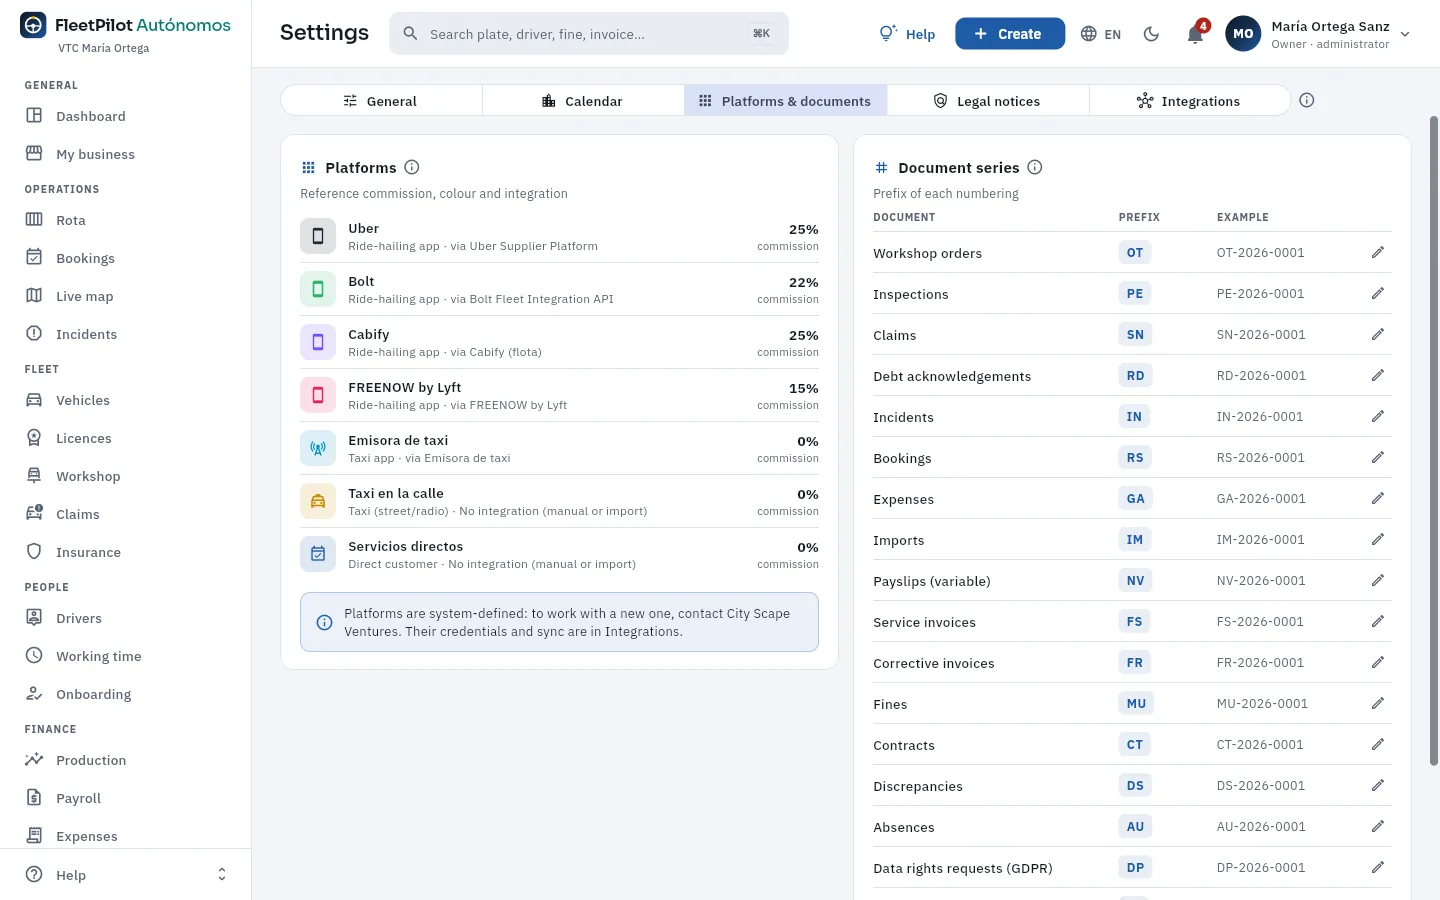Click the Emisora de taxi antenna icon
The width and height of the screenshot is (1440, 900).
[x=318, y=449]
